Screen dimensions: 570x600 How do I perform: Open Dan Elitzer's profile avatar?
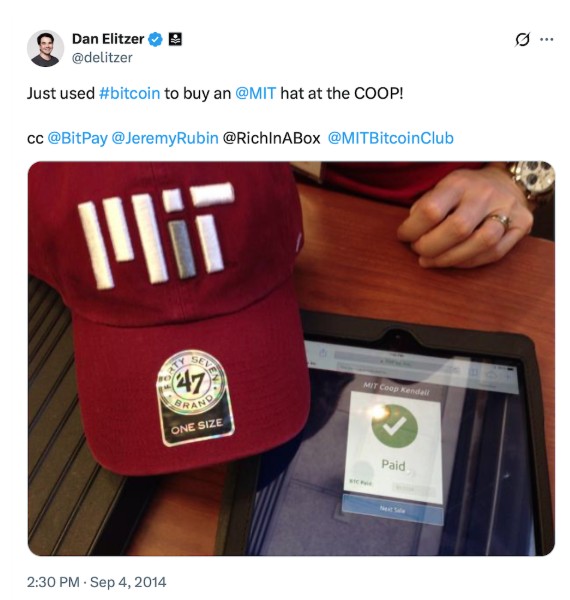pyautogui.click(x=45, y=48)
